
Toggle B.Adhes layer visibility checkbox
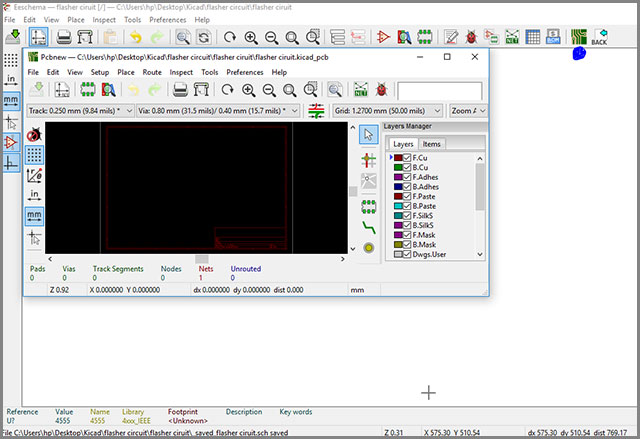tap(407, 186)
